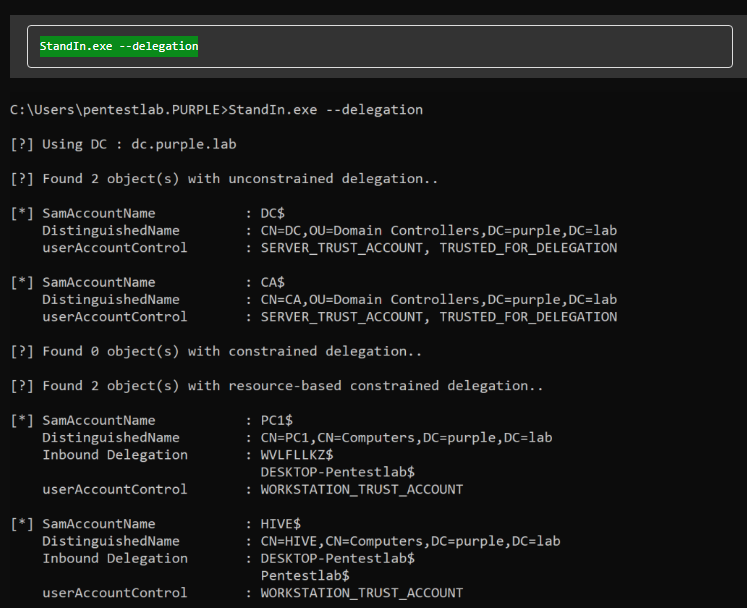Select the dc.purple.lab domain controller text
Viewport: 747px width, 608px height.
184,144
